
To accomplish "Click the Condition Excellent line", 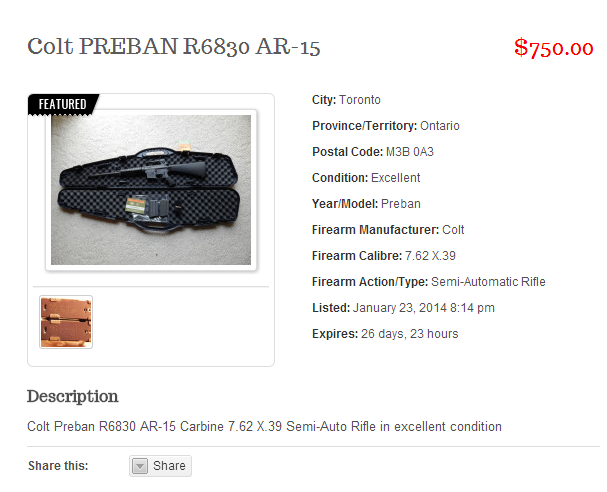I will (366, 178).
